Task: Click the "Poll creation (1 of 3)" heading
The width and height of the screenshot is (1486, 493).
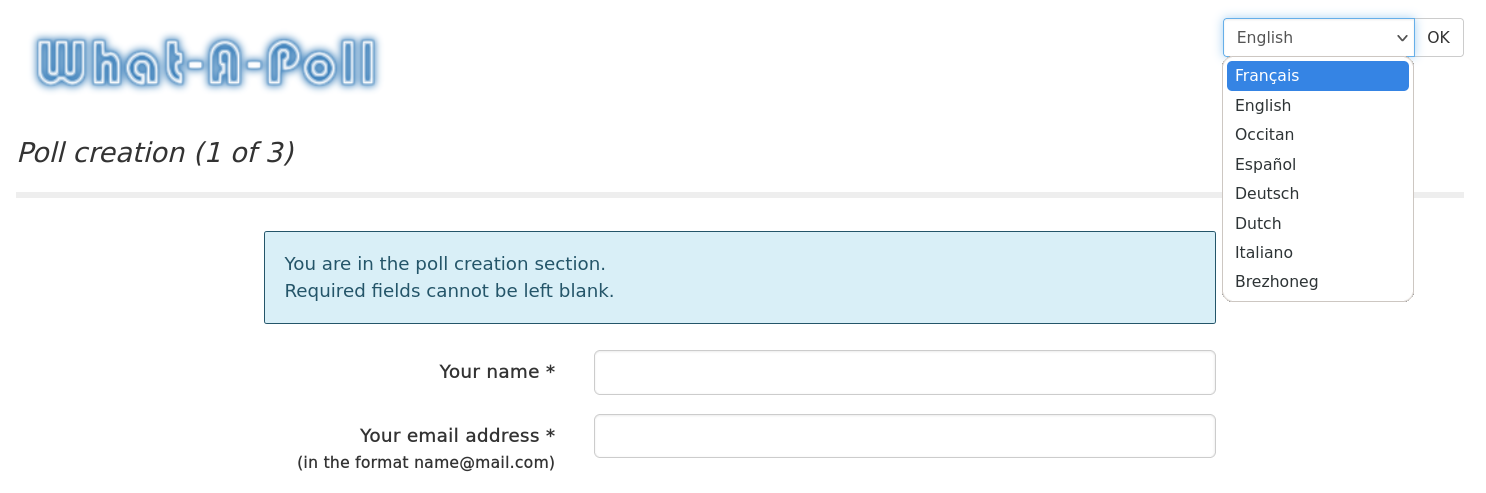Action: 156,153
